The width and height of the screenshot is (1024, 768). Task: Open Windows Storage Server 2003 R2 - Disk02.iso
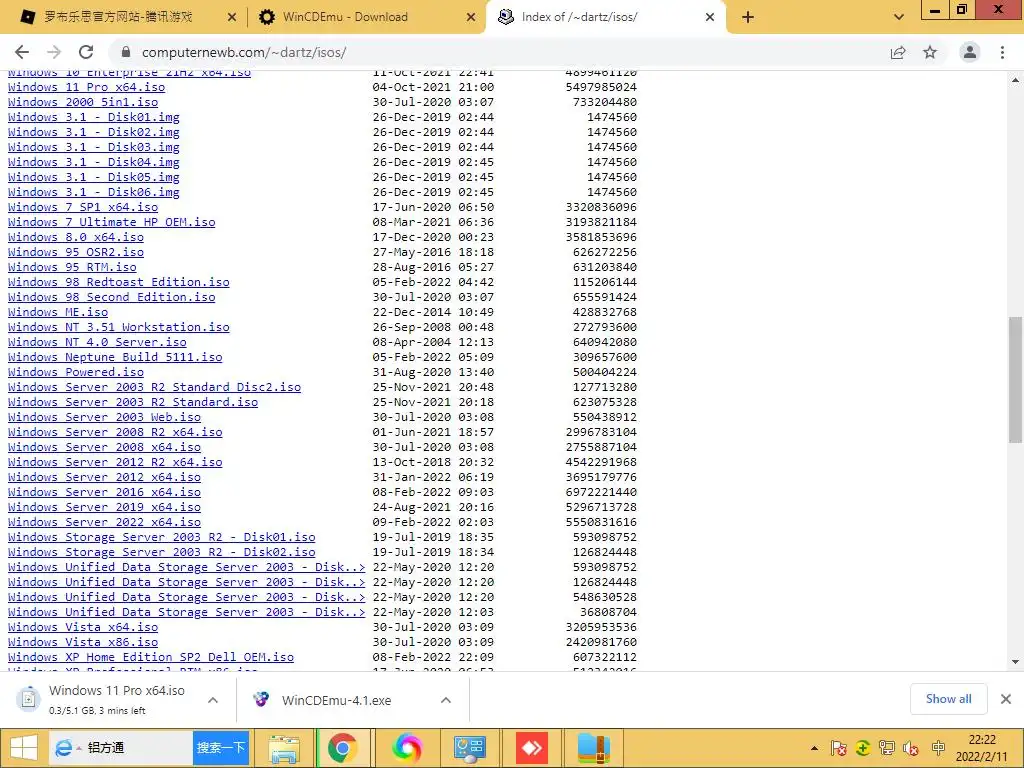point(161,552)
